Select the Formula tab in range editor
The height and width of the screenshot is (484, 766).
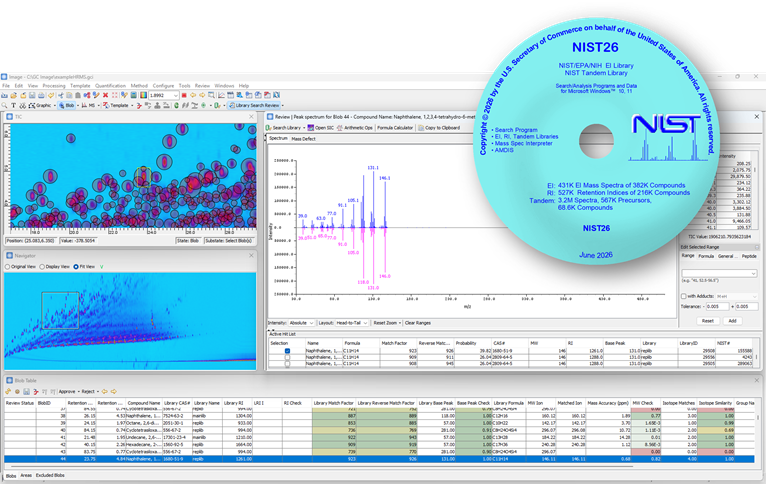(705, 256)
